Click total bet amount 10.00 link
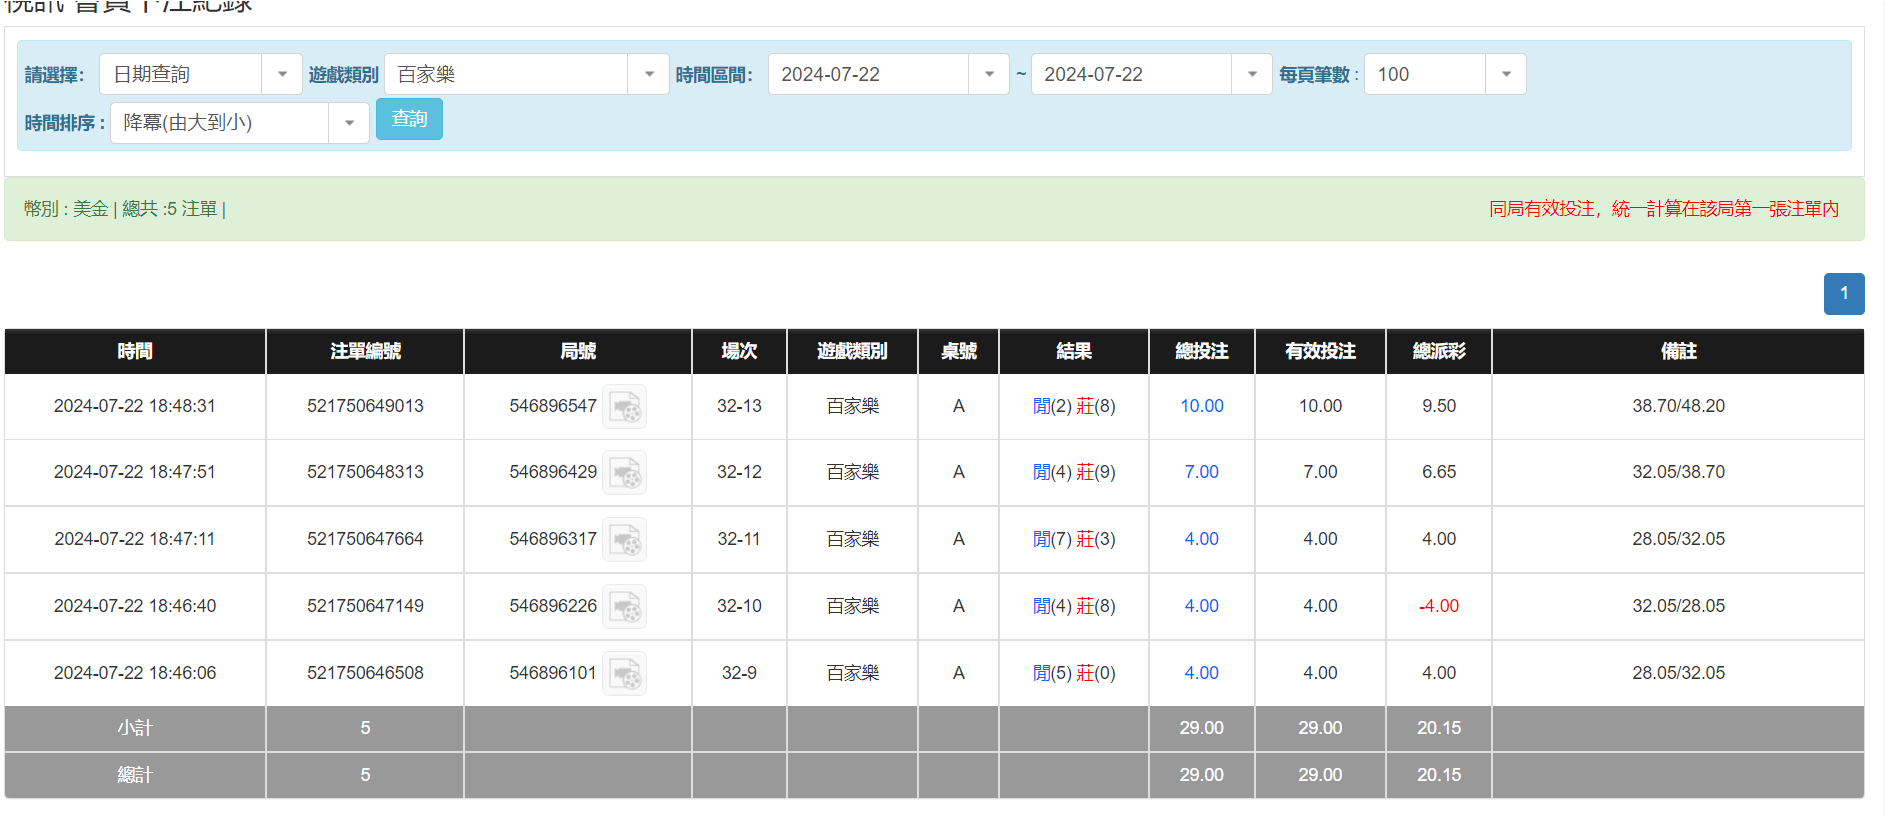The width and height of the screenshot is (1885, 815). pyautogui.click(x=1201, y=406)
